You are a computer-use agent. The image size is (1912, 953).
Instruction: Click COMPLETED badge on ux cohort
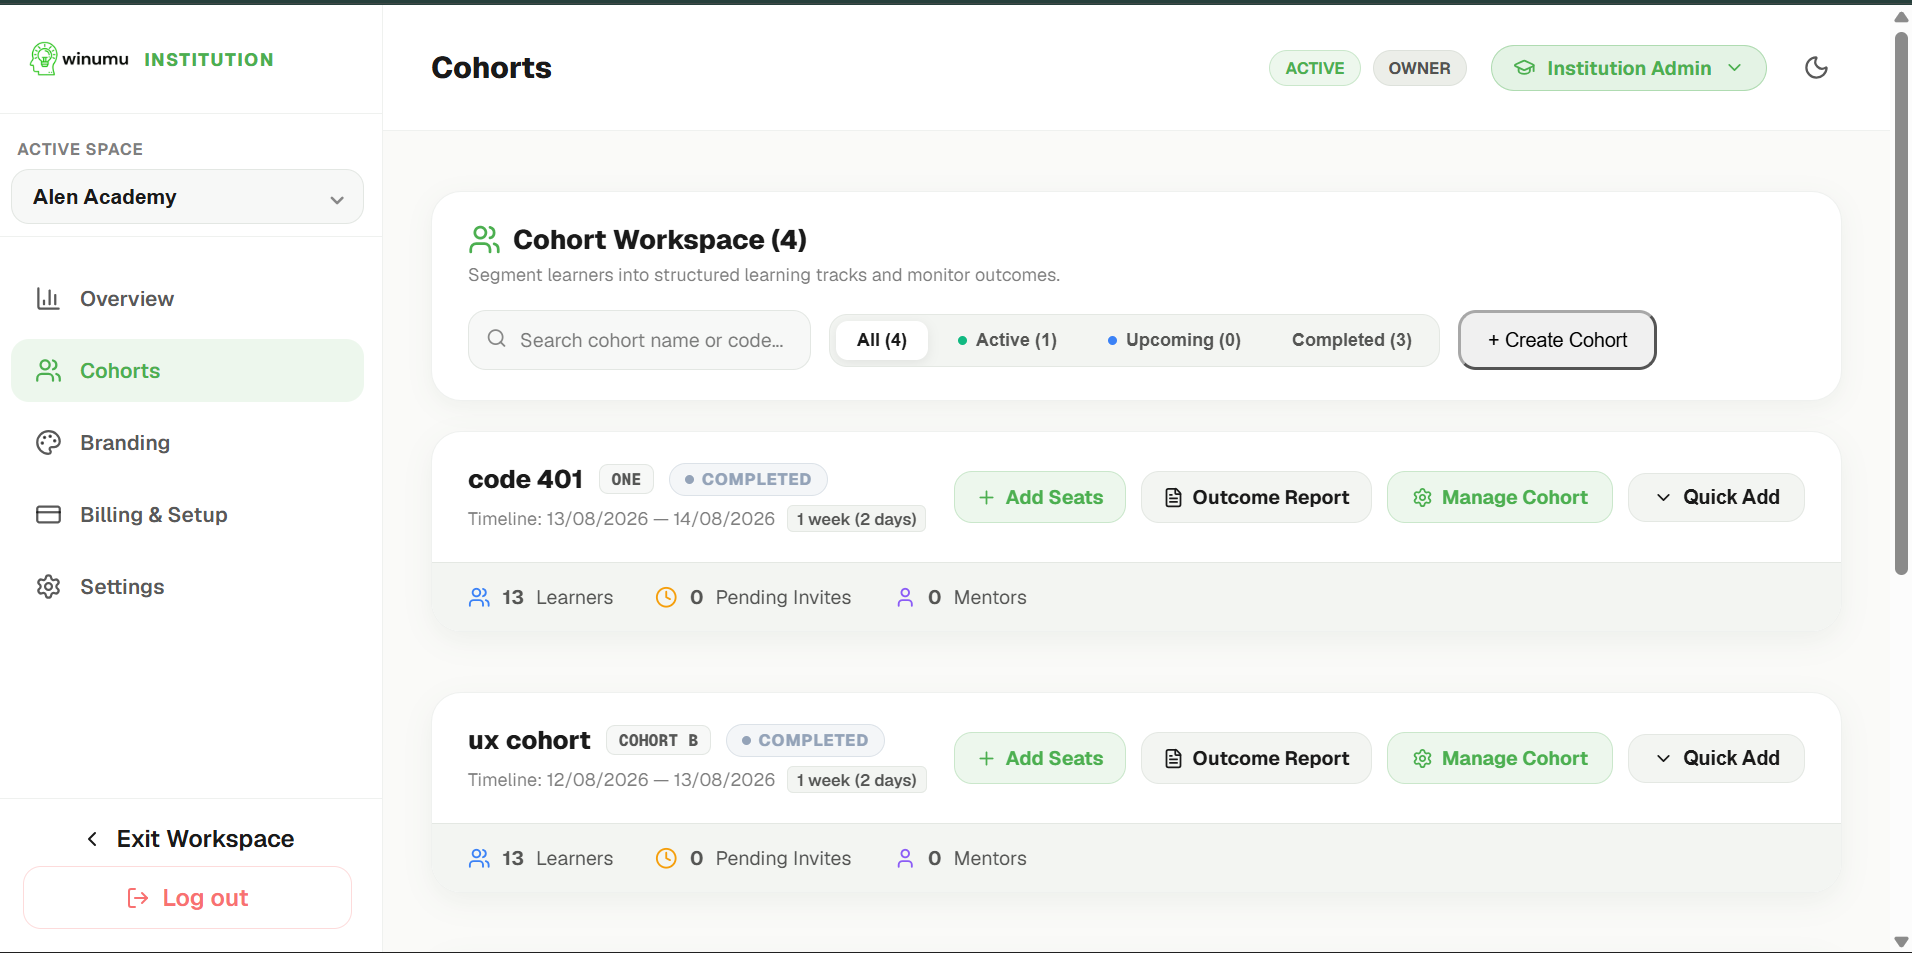click(x=805, y=740)
